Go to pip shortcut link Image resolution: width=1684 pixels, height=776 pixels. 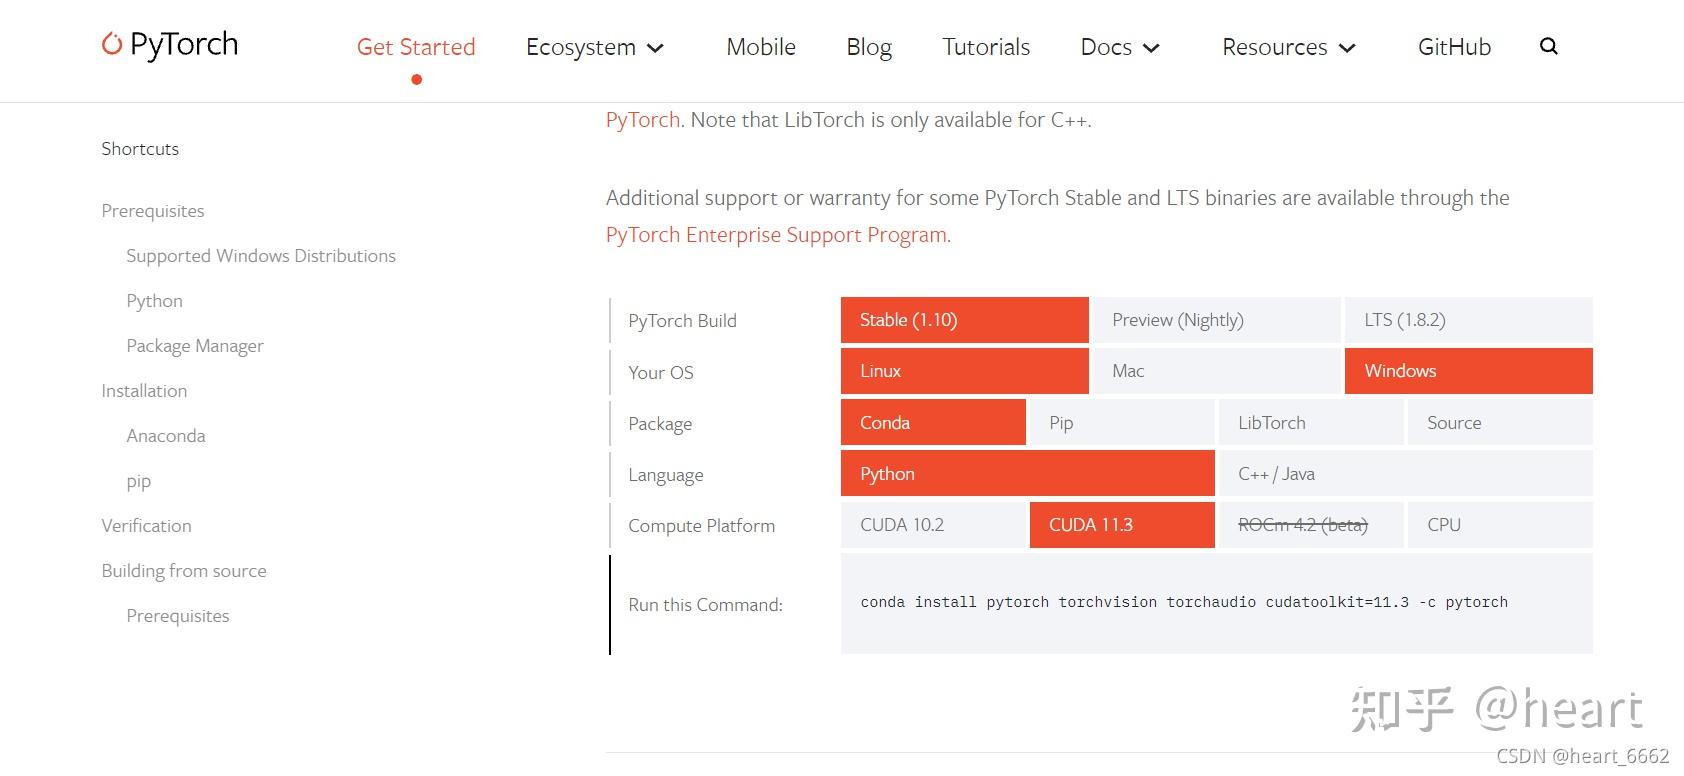[x=138, y=482]
